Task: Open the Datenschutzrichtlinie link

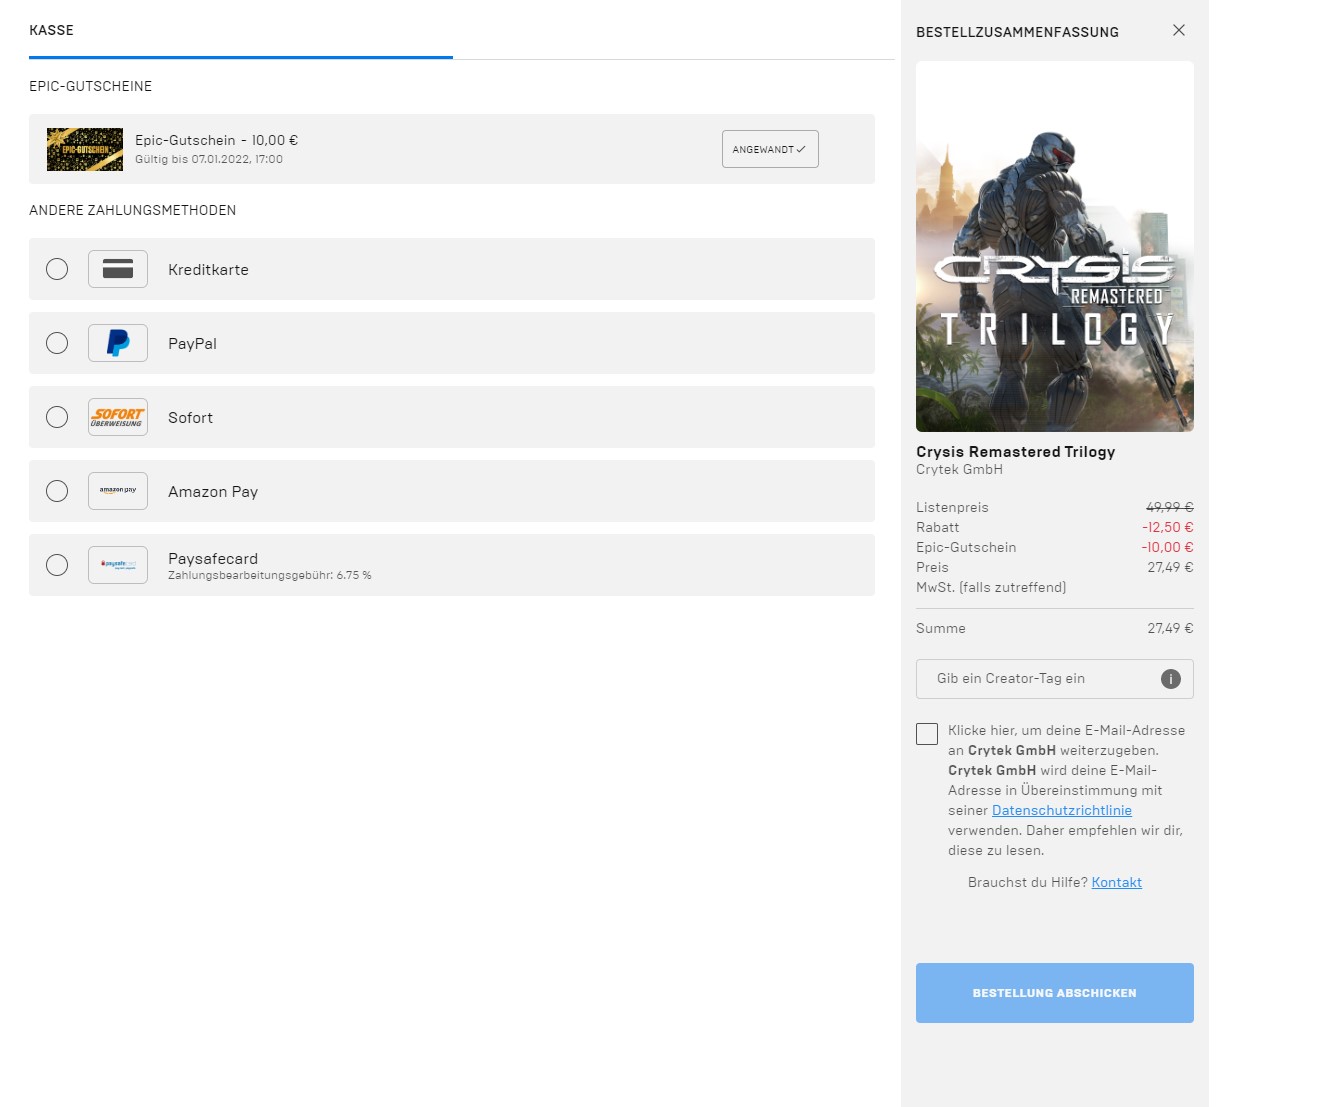Action: point(1062,810)
